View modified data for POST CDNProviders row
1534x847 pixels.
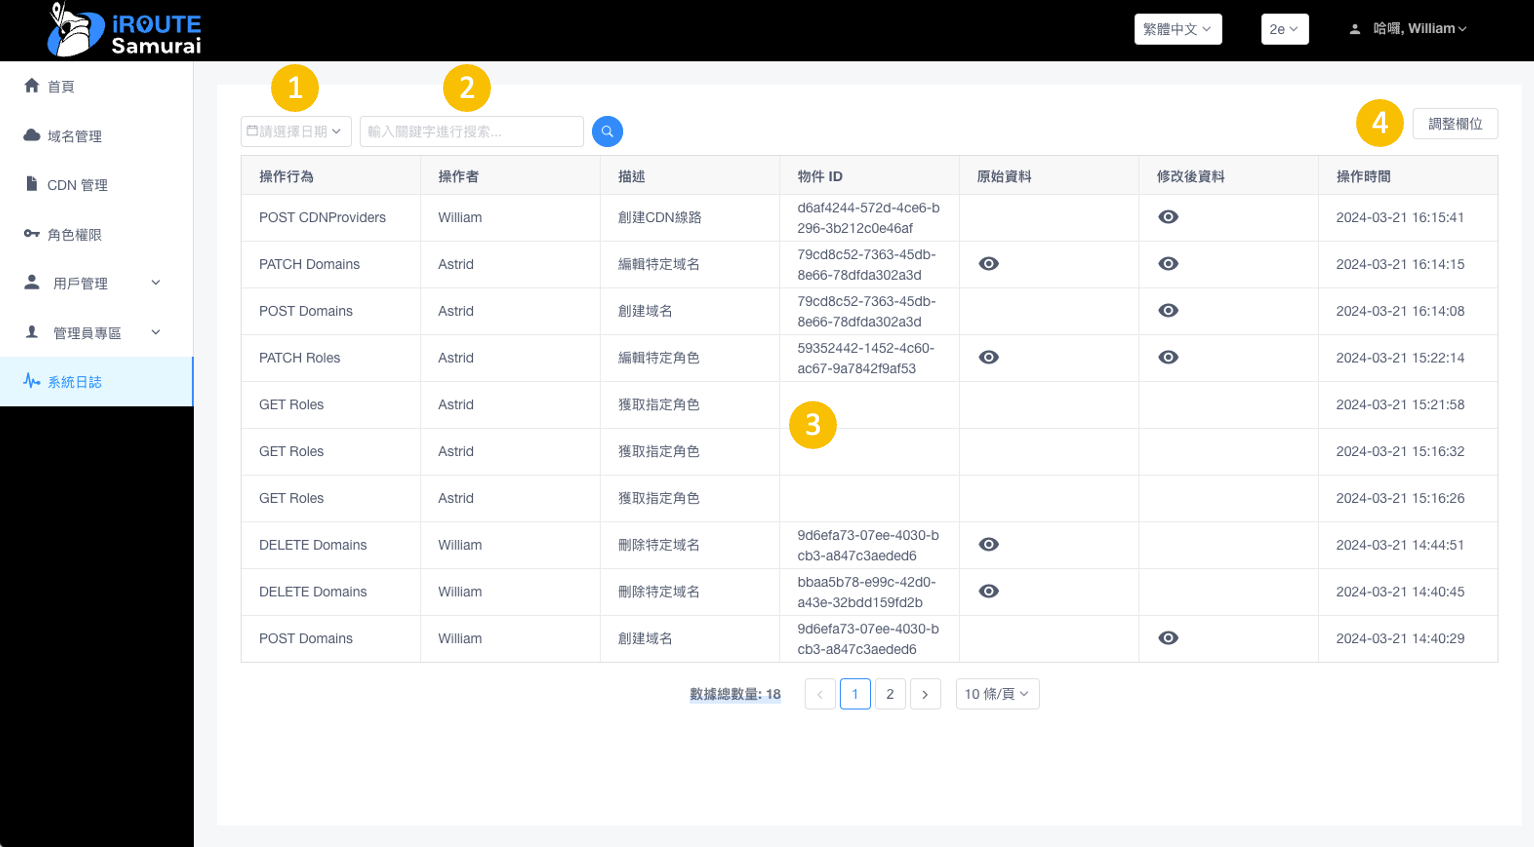[x=1168, y=217]
